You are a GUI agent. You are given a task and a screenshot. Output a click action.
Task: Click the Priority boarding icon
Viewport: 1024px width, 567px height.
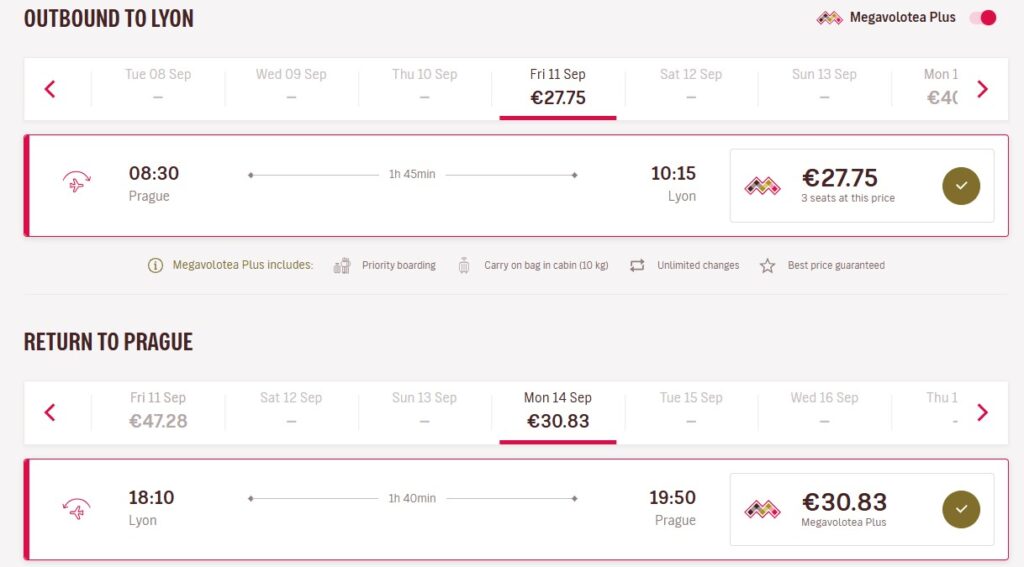(343, 266)
